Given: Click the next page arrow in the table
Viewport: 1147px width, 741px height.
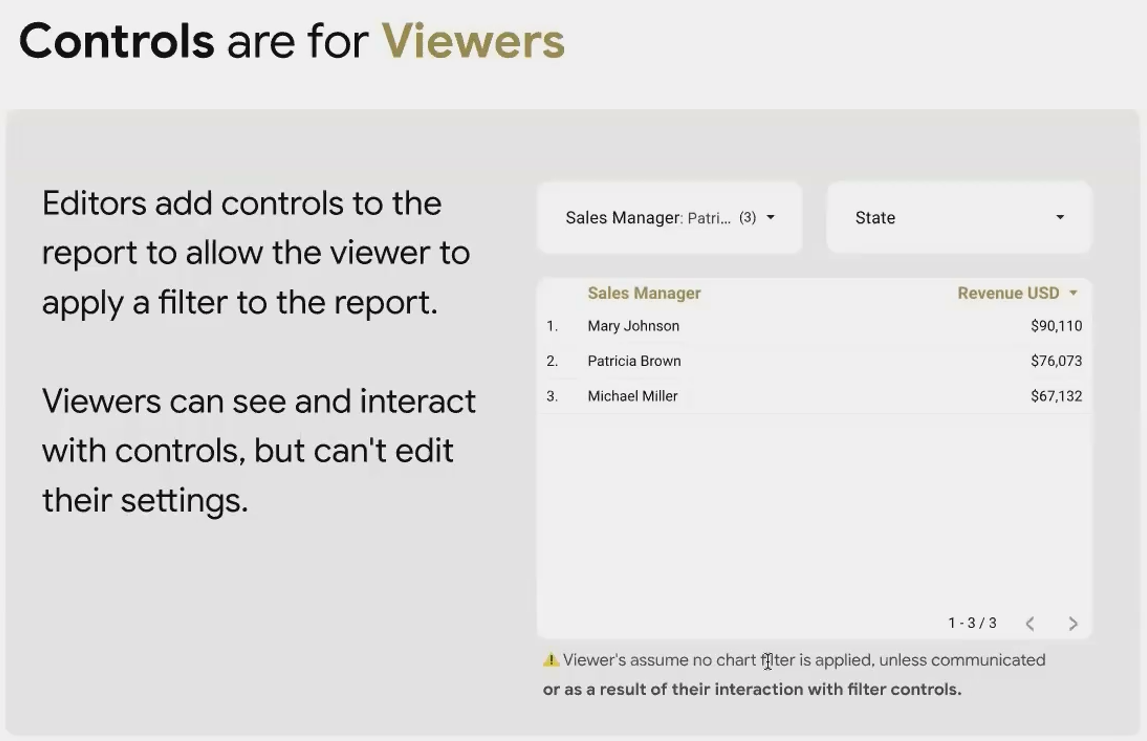Looking at the screenshot, I should point(1073,622).
